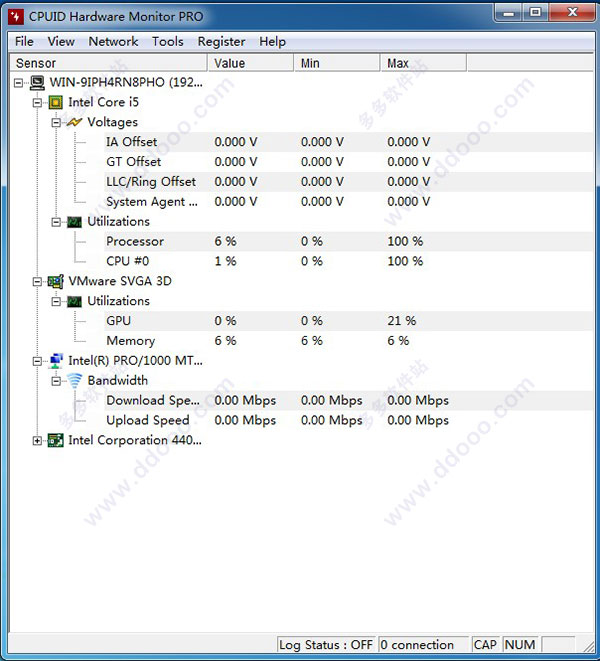Click 0 connection in status bar
The width and height of the screenshot is (600, 661).
[x=423, y=645]
